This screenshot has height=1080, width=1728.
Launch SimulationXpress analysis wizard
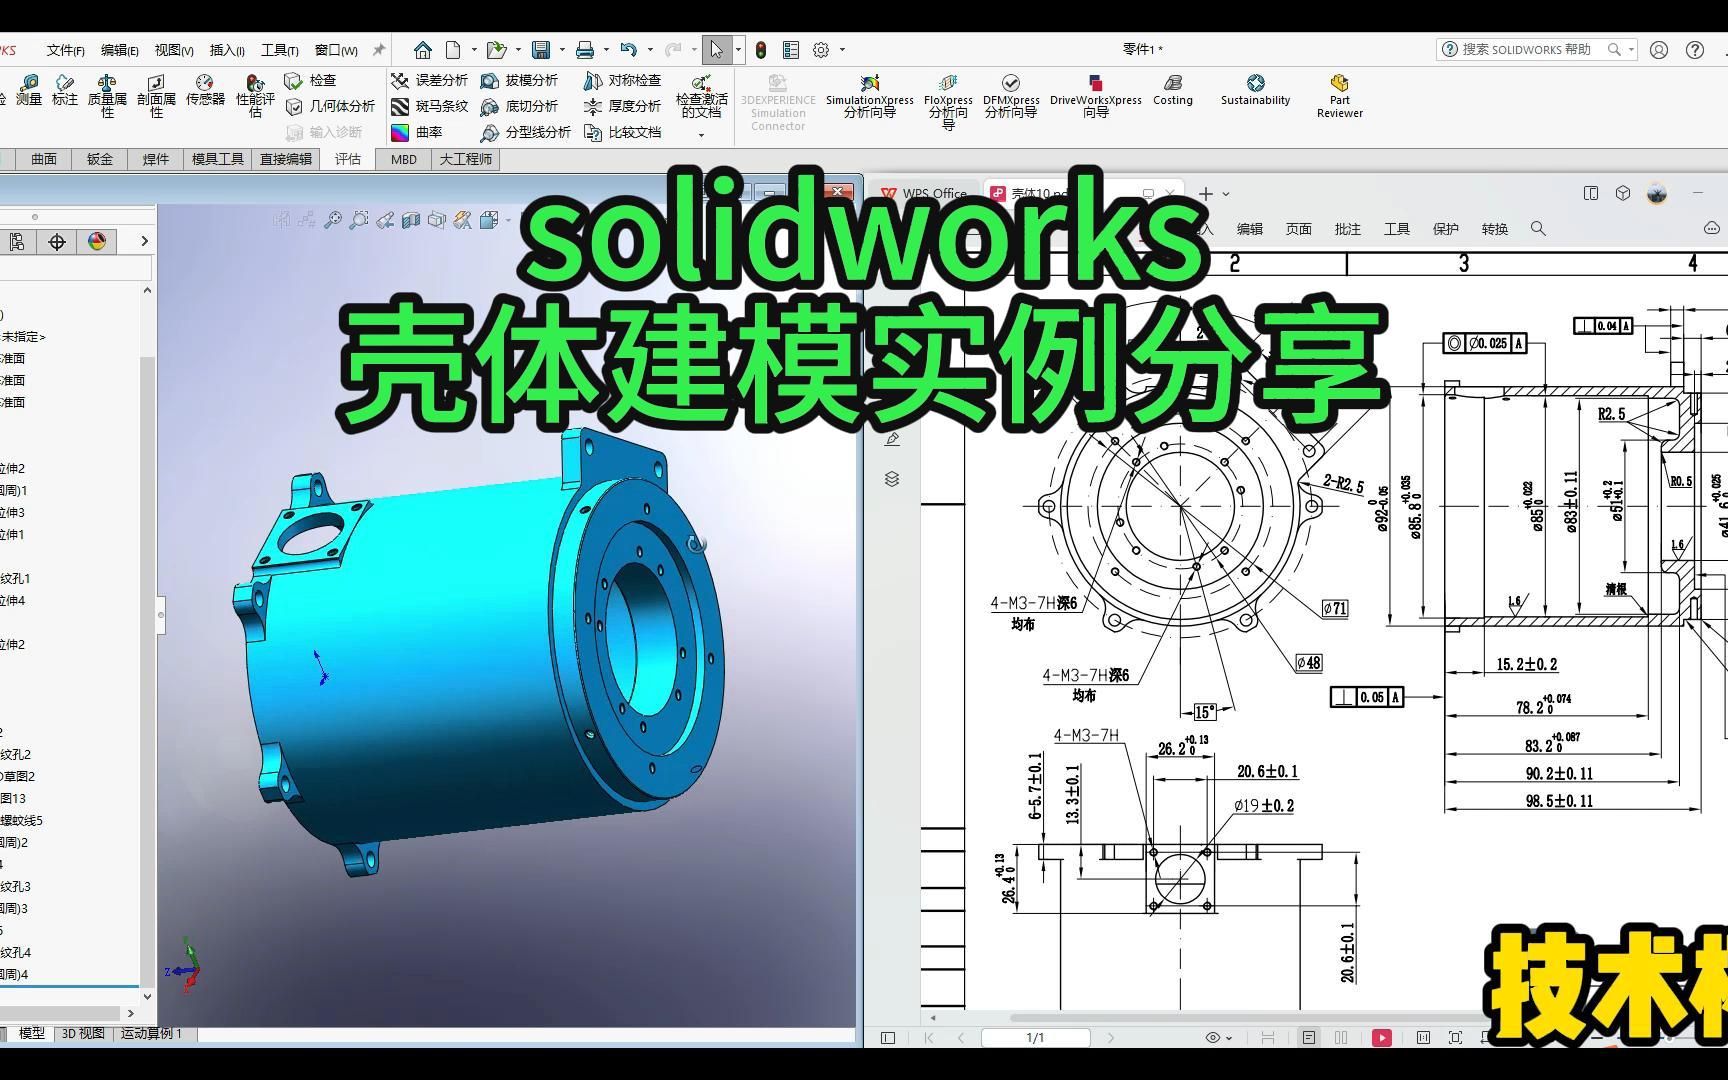click(x=869, y=96)
